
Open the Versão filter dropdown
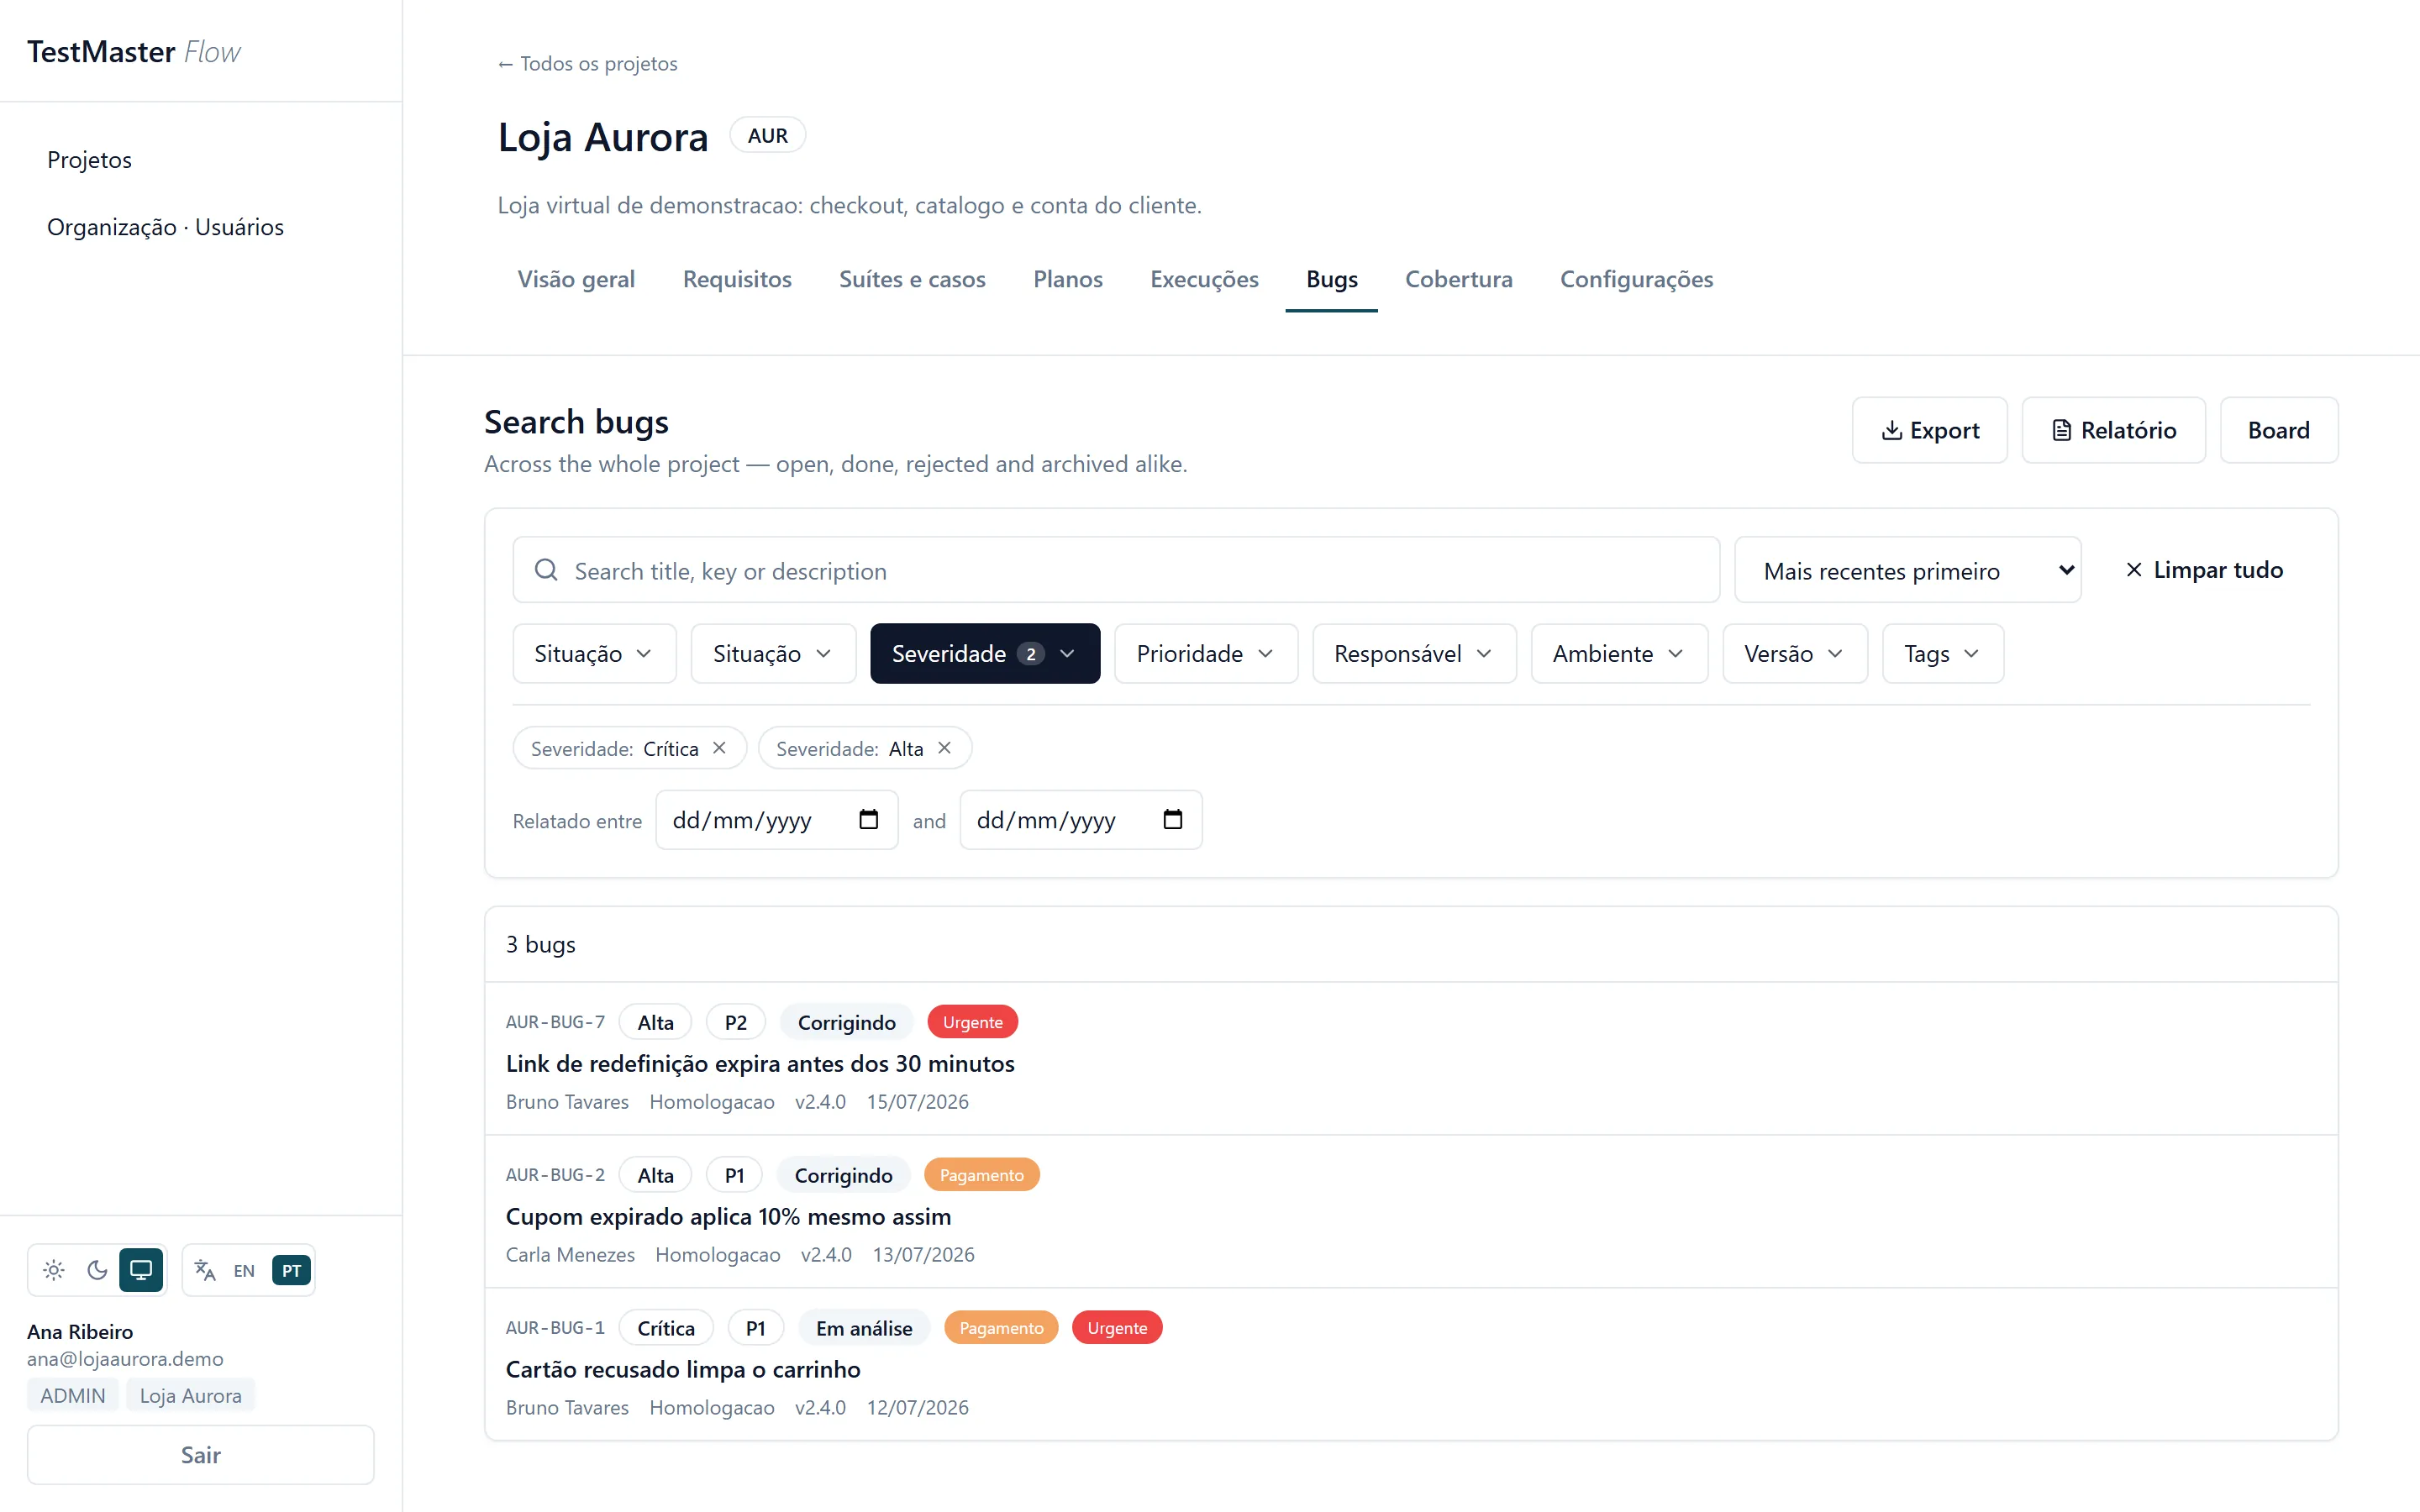coord(1795,653)
